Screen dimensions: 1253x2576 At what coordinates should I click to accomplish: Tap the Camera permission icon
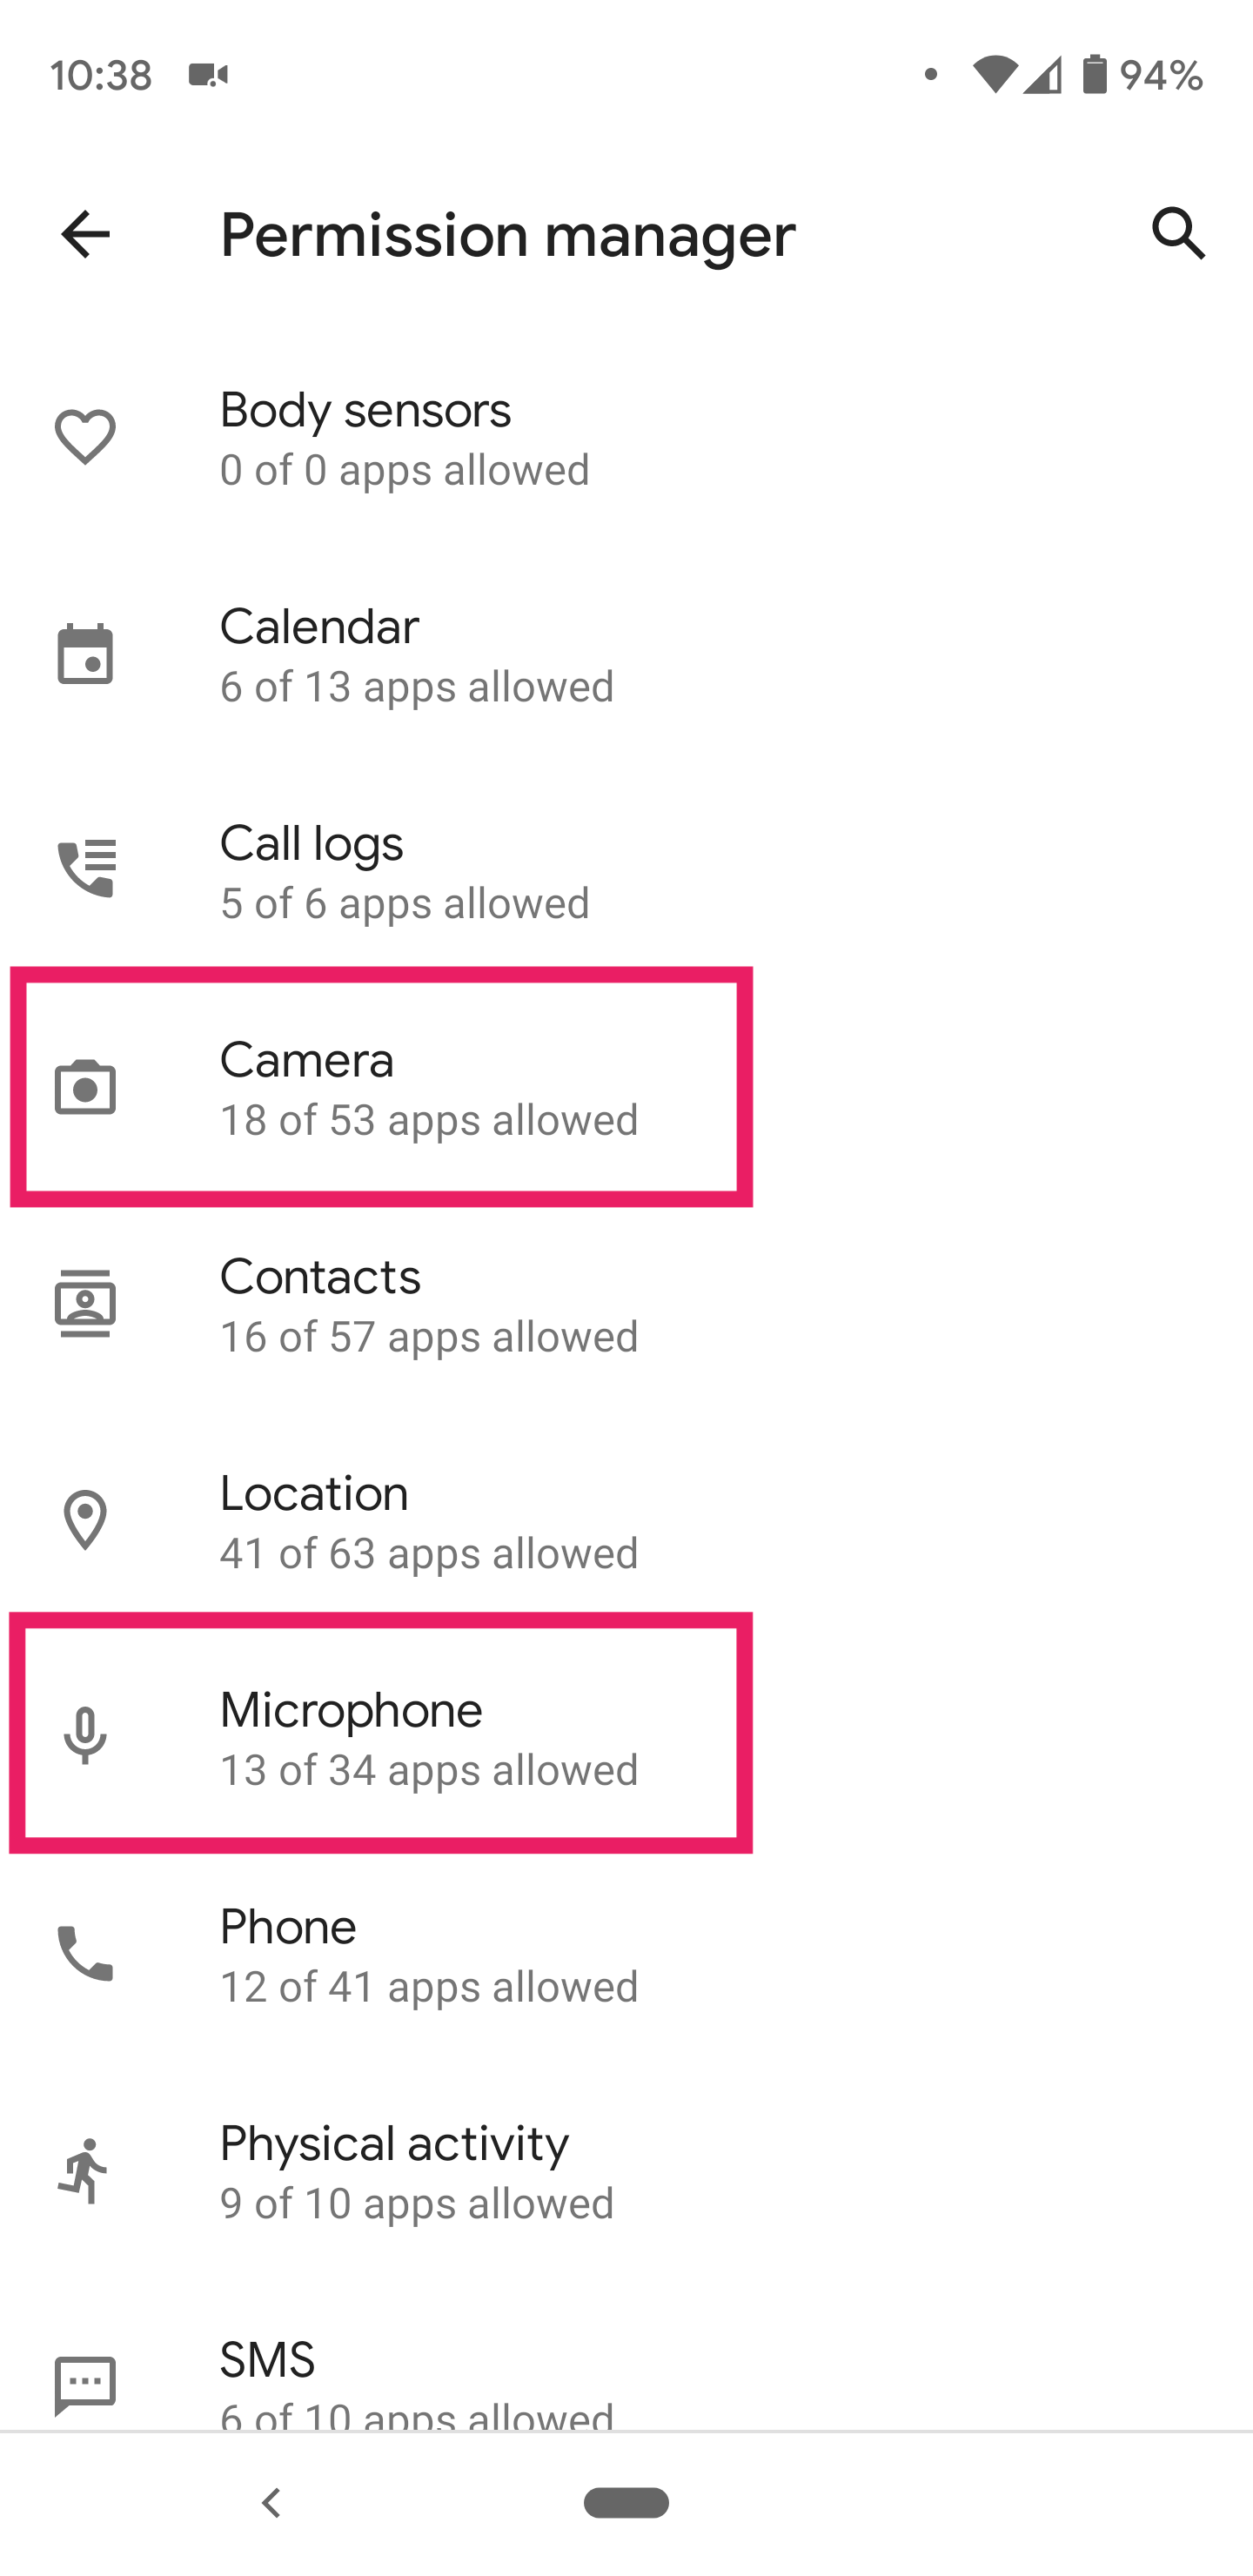[85, 1087]
